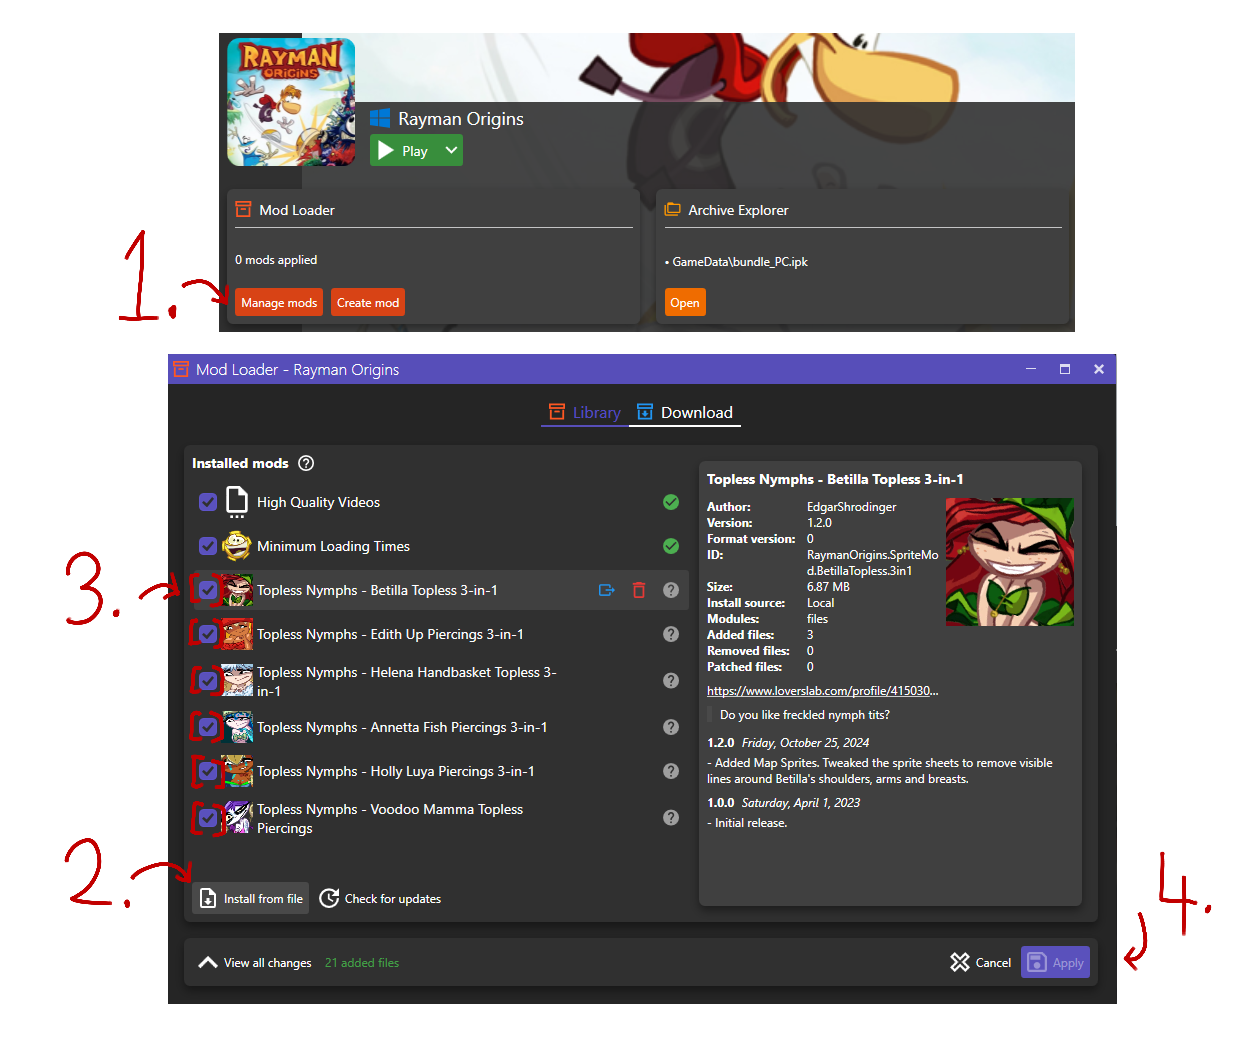Click the question mark on Betilla mod row
The height and width of the screenshot is (1040, 1254).
pos(671,590)
